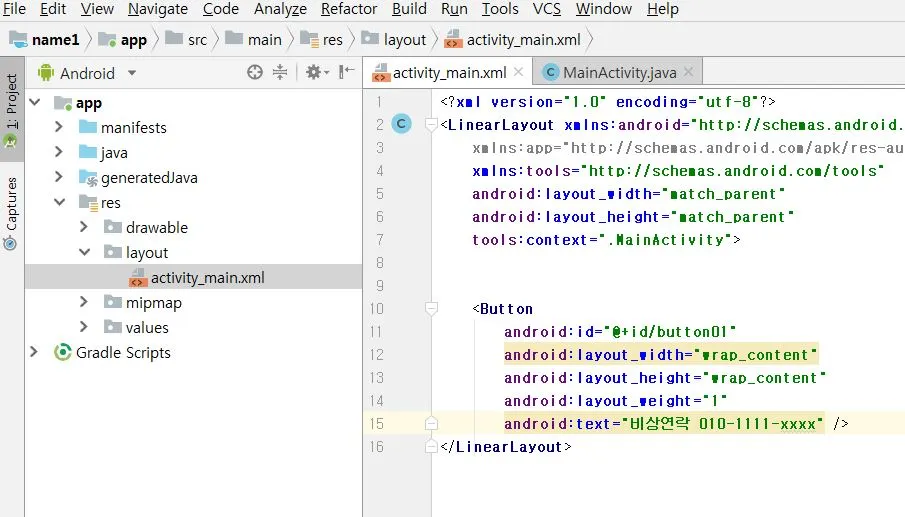Select the drawable folder

coord(145,228)
